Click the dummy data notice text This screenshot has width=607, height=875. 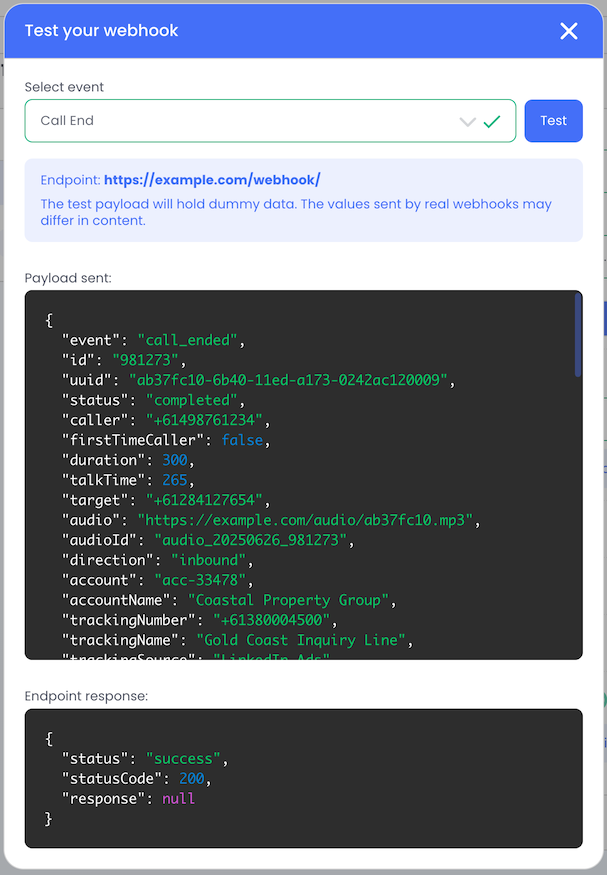click(296, 212)
